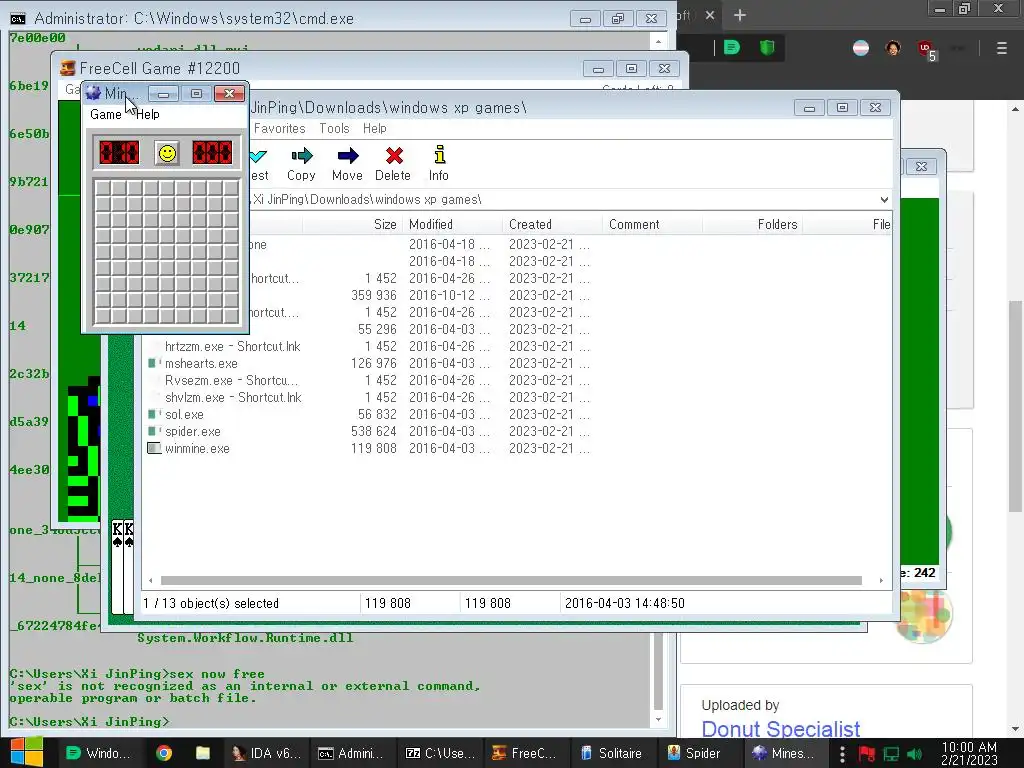Click FreeCell title bar icon
Screen dimensions: 1024x768
(67, 68)
